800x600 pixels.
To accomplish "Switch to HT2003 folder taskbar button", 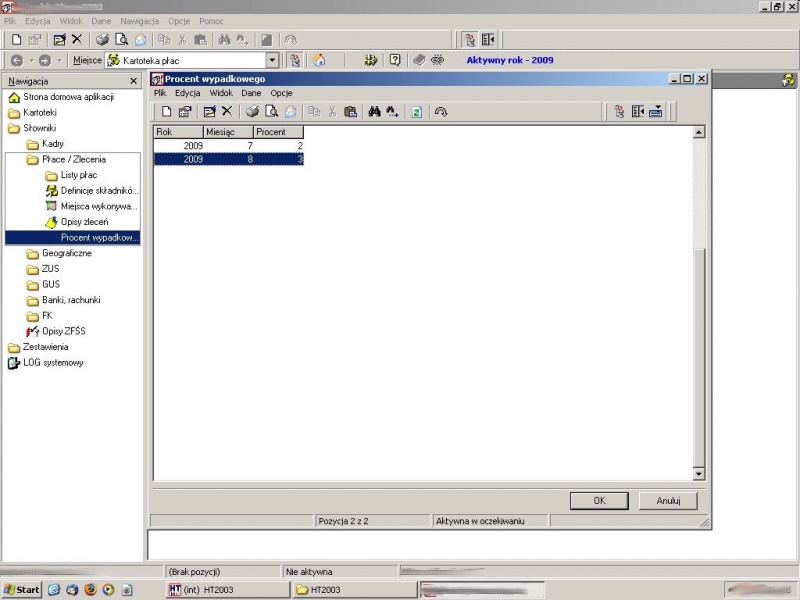I will pos(354,590).
